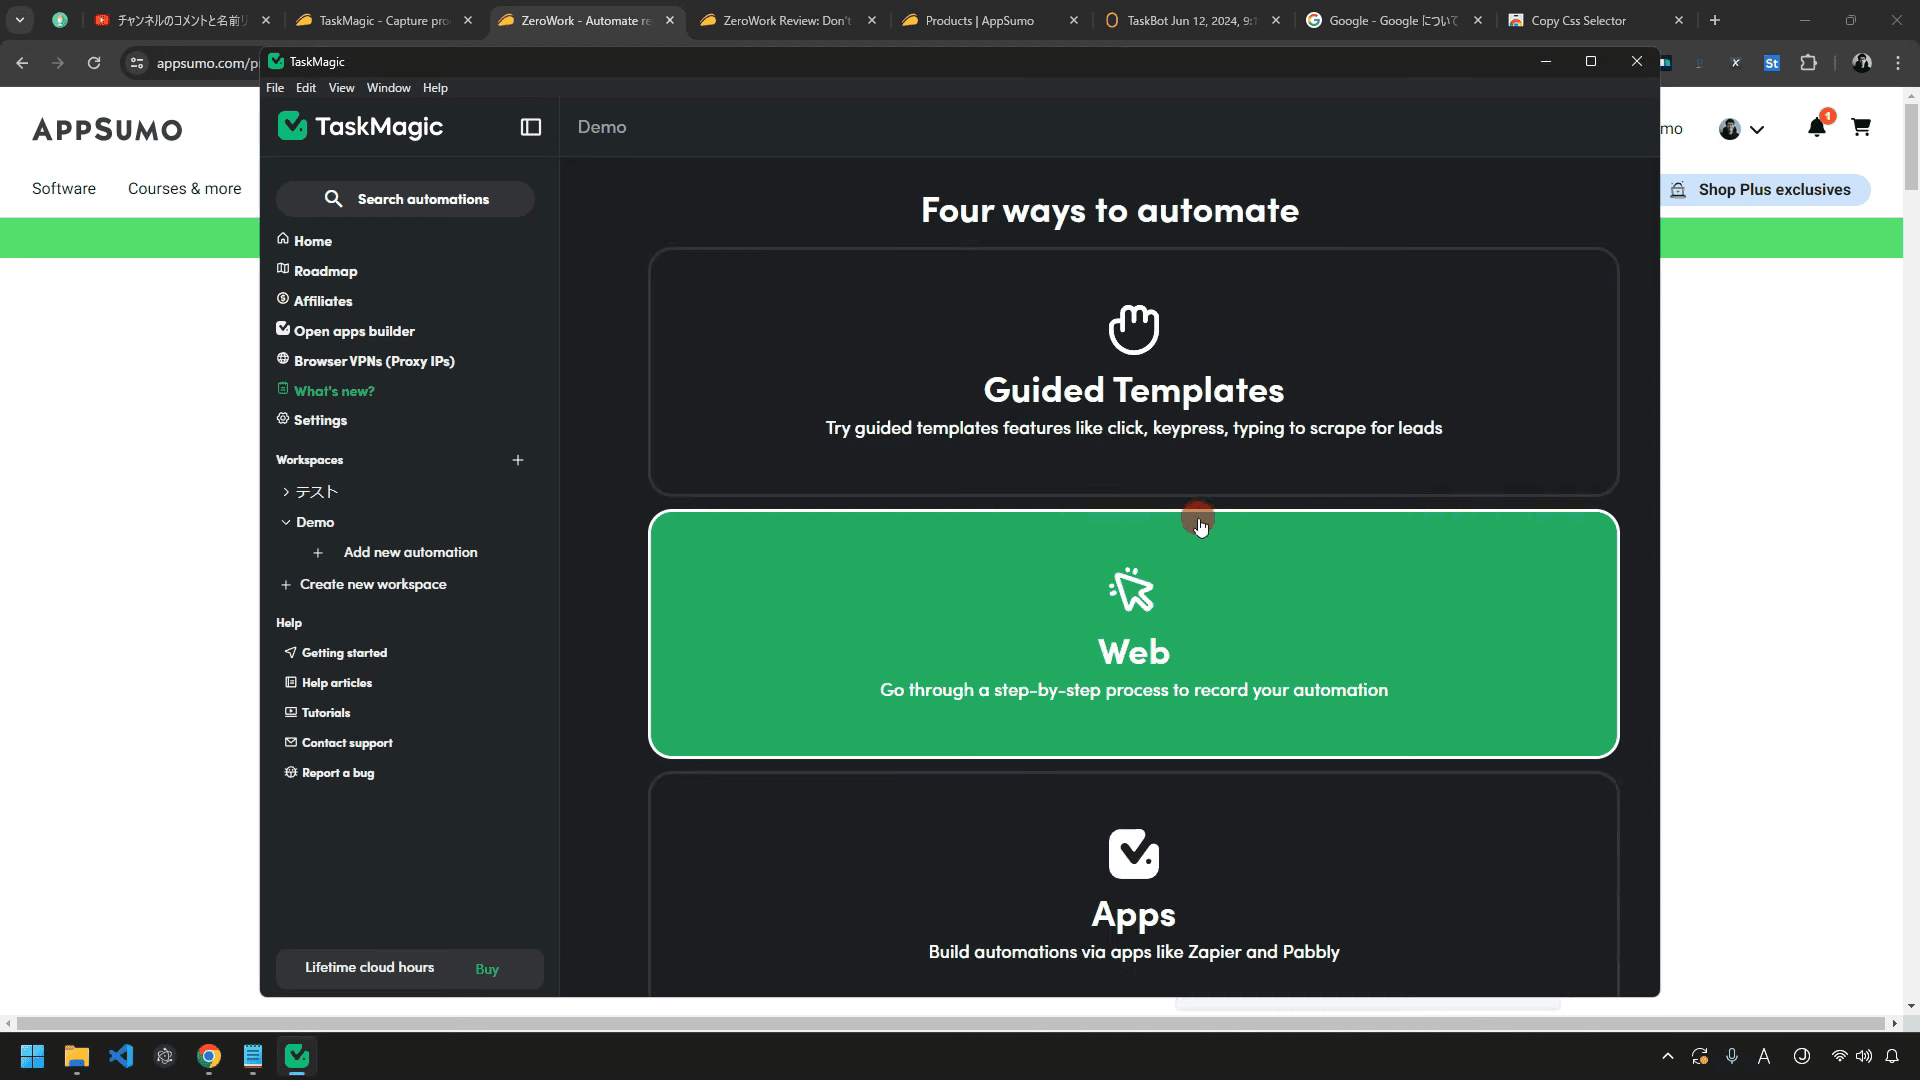The width and height of the screenshot is (1920, 1080).
Task: Toggle the sidebar collapse panel icon
Action: tap(531, 127)
